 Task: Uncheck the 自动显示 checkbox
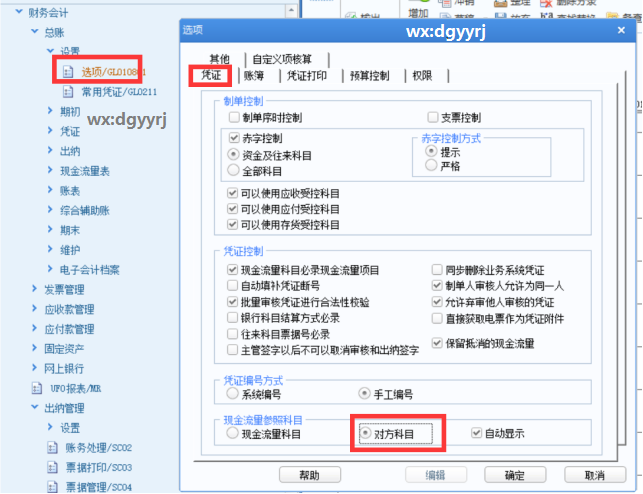pos(477,434)
